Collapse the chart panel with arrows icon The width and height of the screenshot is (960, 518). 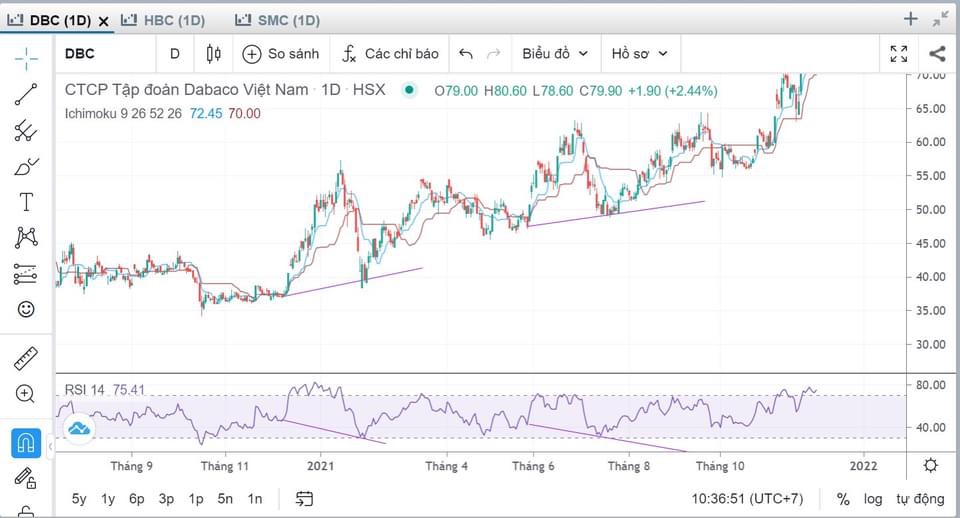940,19
